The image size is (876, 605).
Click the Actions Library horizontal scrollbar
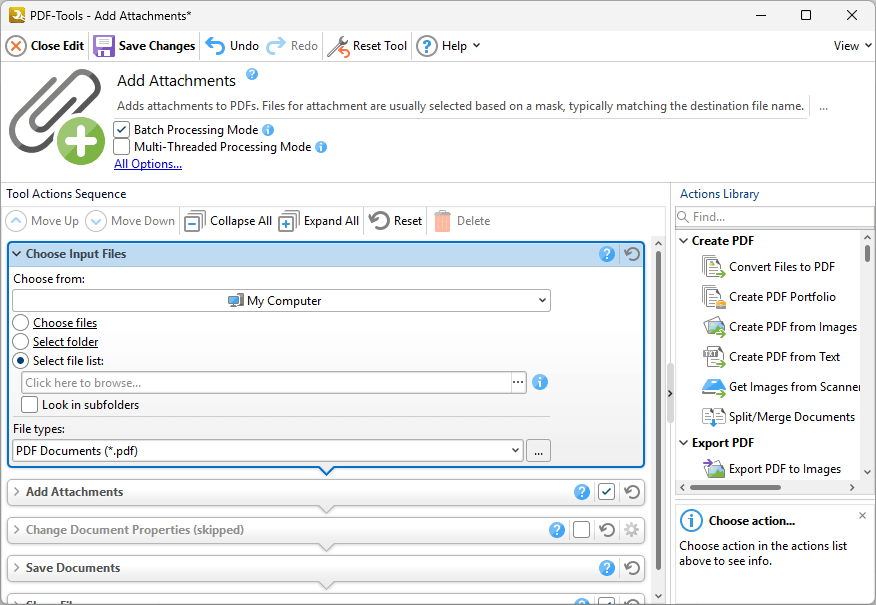[736, 488]
